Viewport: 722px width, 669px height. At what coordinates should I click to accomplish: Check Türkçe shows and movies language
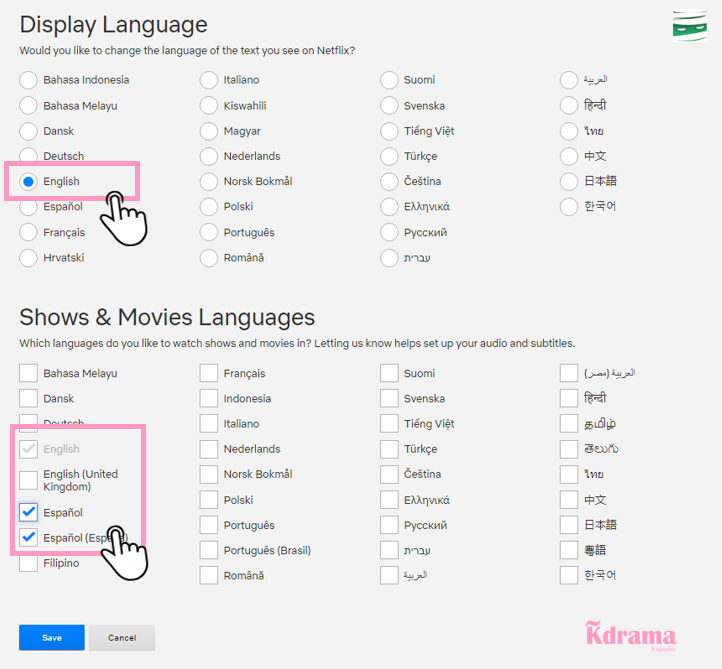tap(389, 449)
